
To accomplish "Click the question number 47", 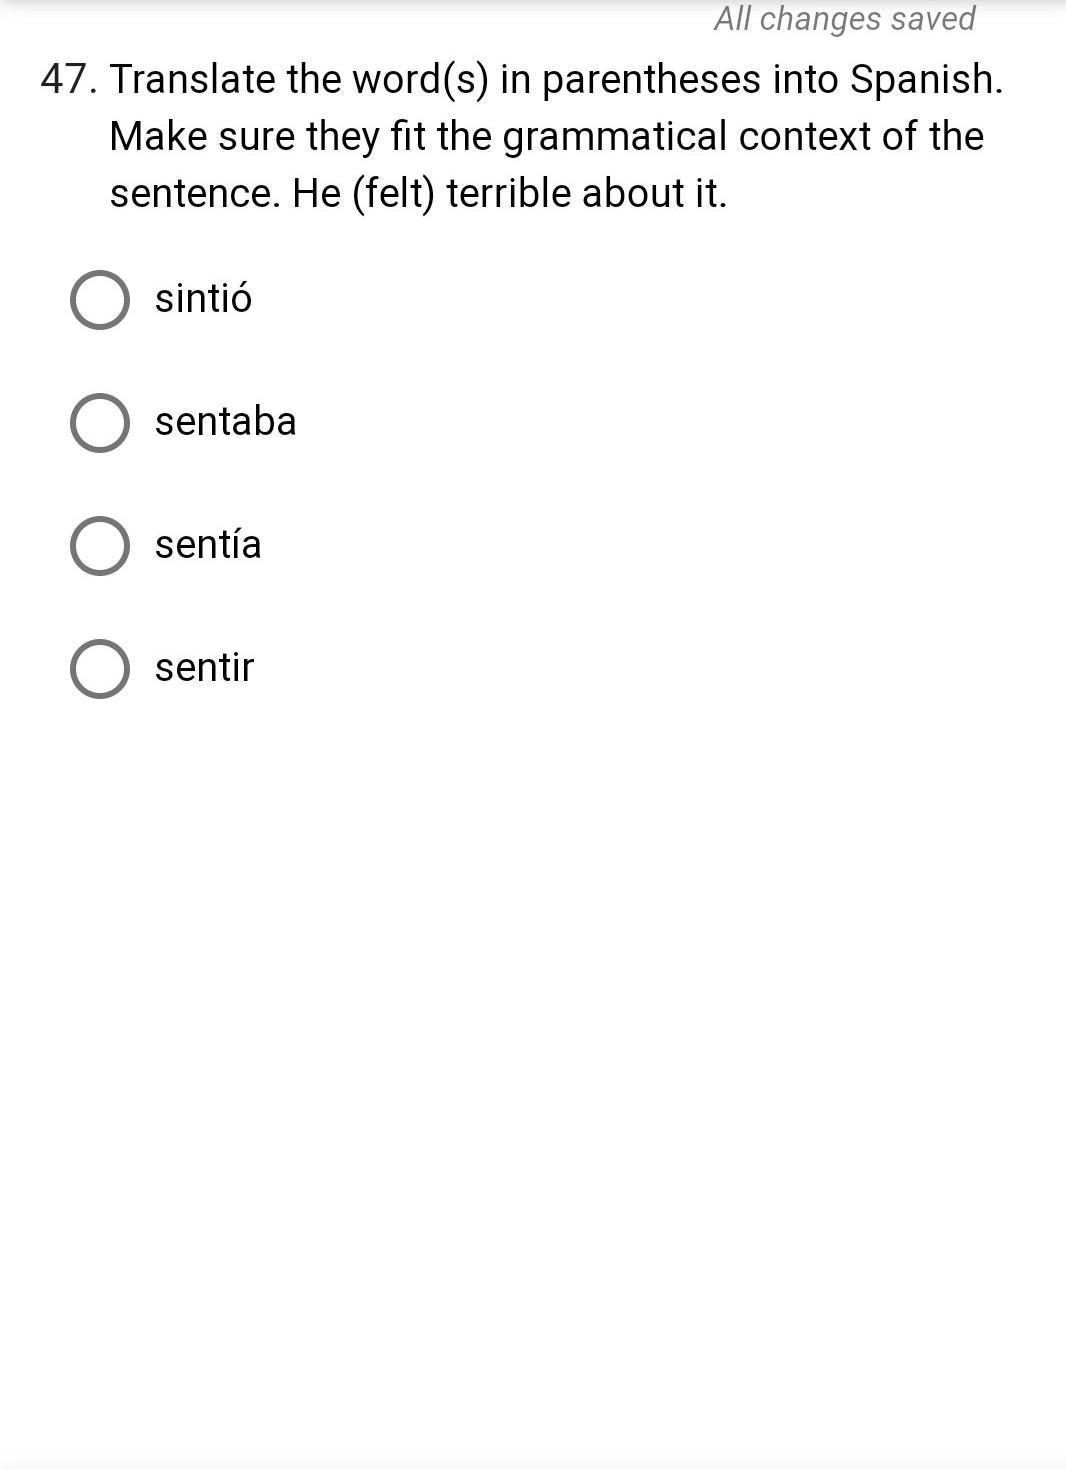I will tap(69, 79).
